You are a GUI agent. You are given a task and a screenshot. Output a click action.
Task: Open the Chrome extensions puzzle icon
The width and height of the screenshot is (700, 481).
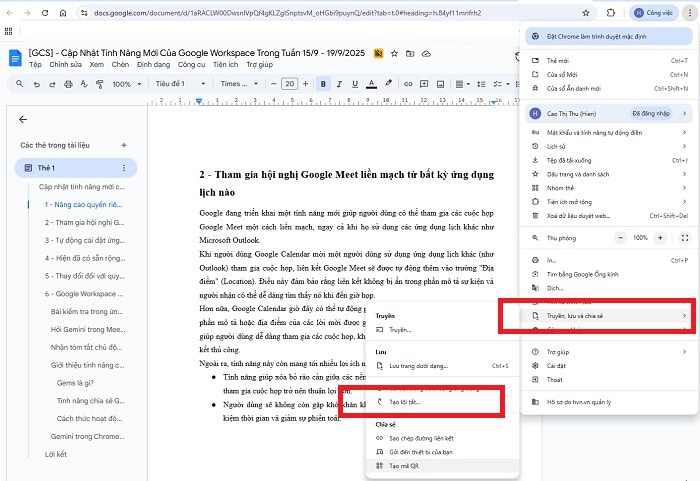[x=611, y=15]
